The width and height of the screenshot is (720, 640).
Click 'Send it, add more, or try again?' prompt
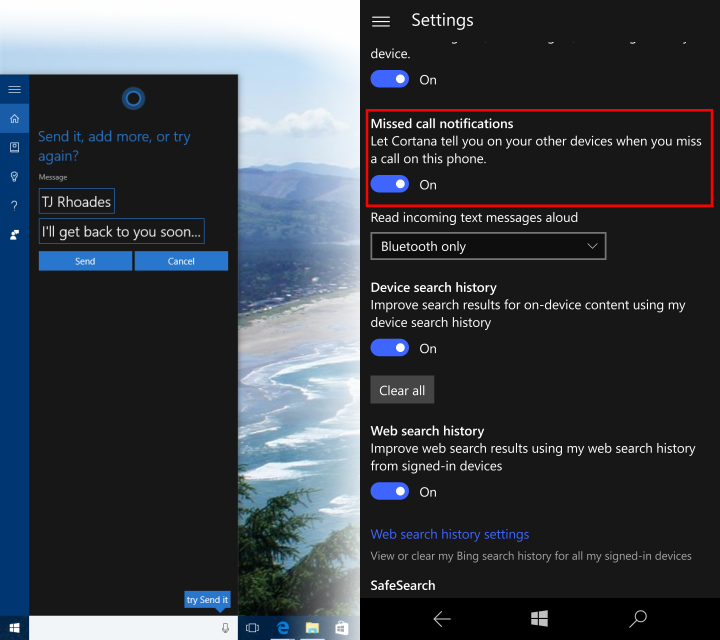click(114, 146)
